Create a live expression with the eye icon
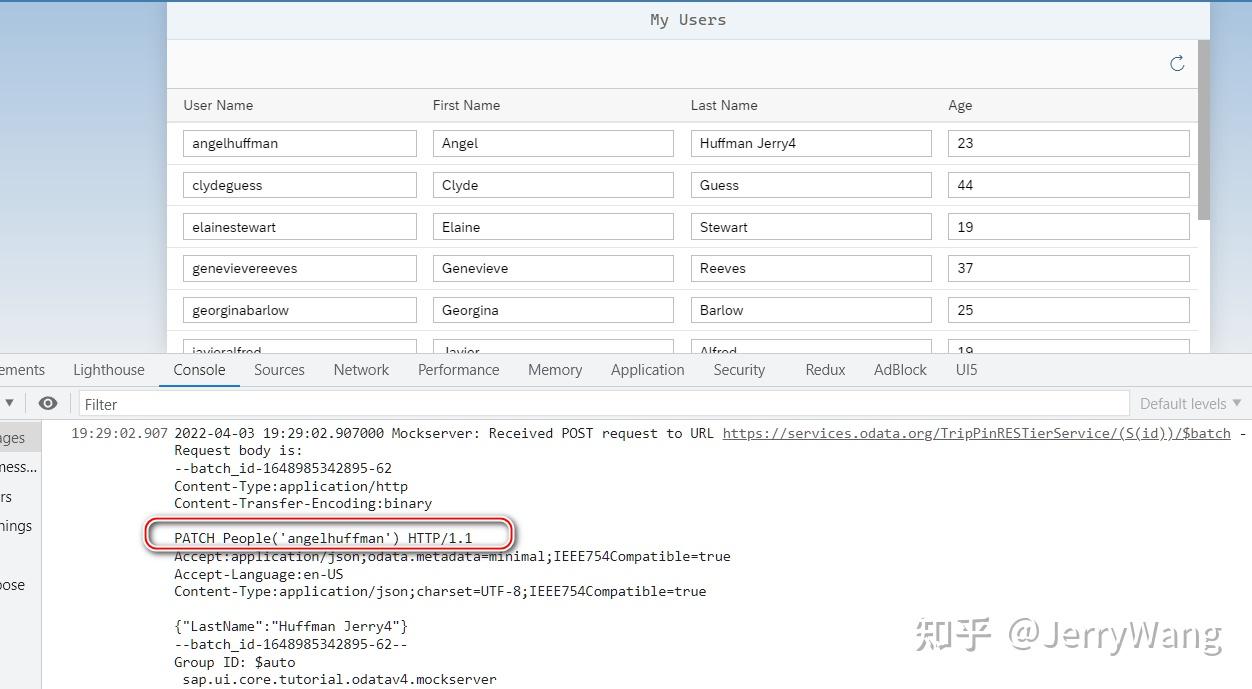The height and width of the screenshot is (689, 1252). (x=47, y=403)
